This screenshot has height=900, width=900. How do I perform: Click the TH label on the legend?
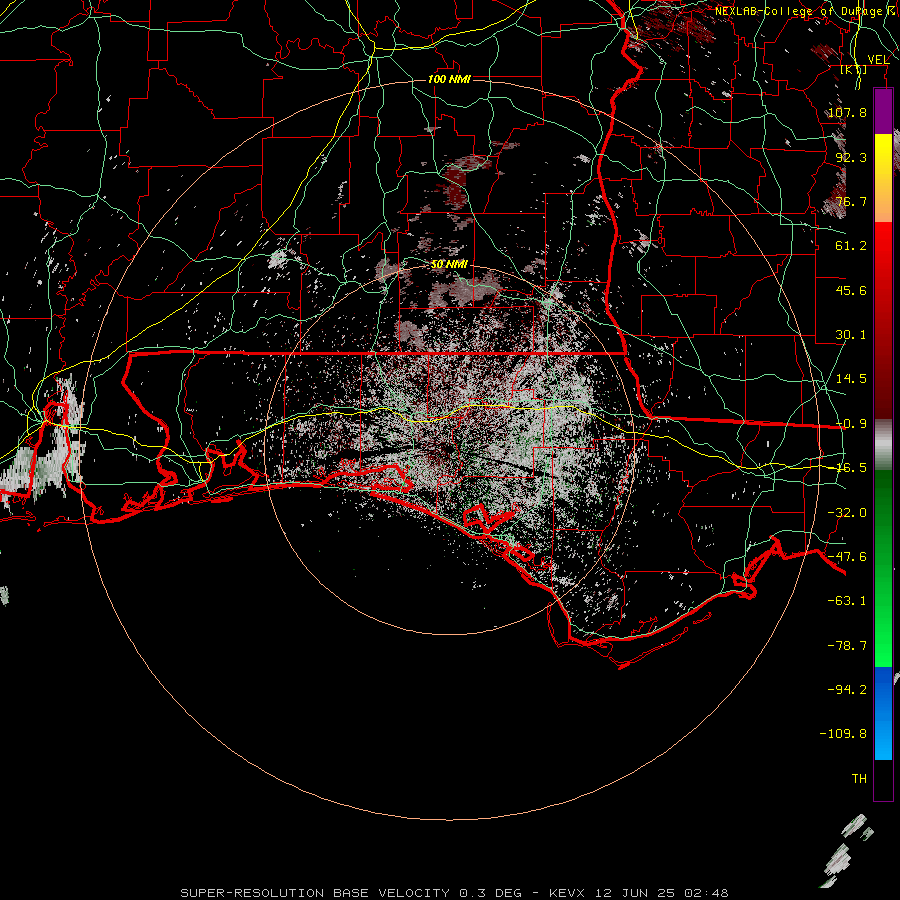(859, 779)
